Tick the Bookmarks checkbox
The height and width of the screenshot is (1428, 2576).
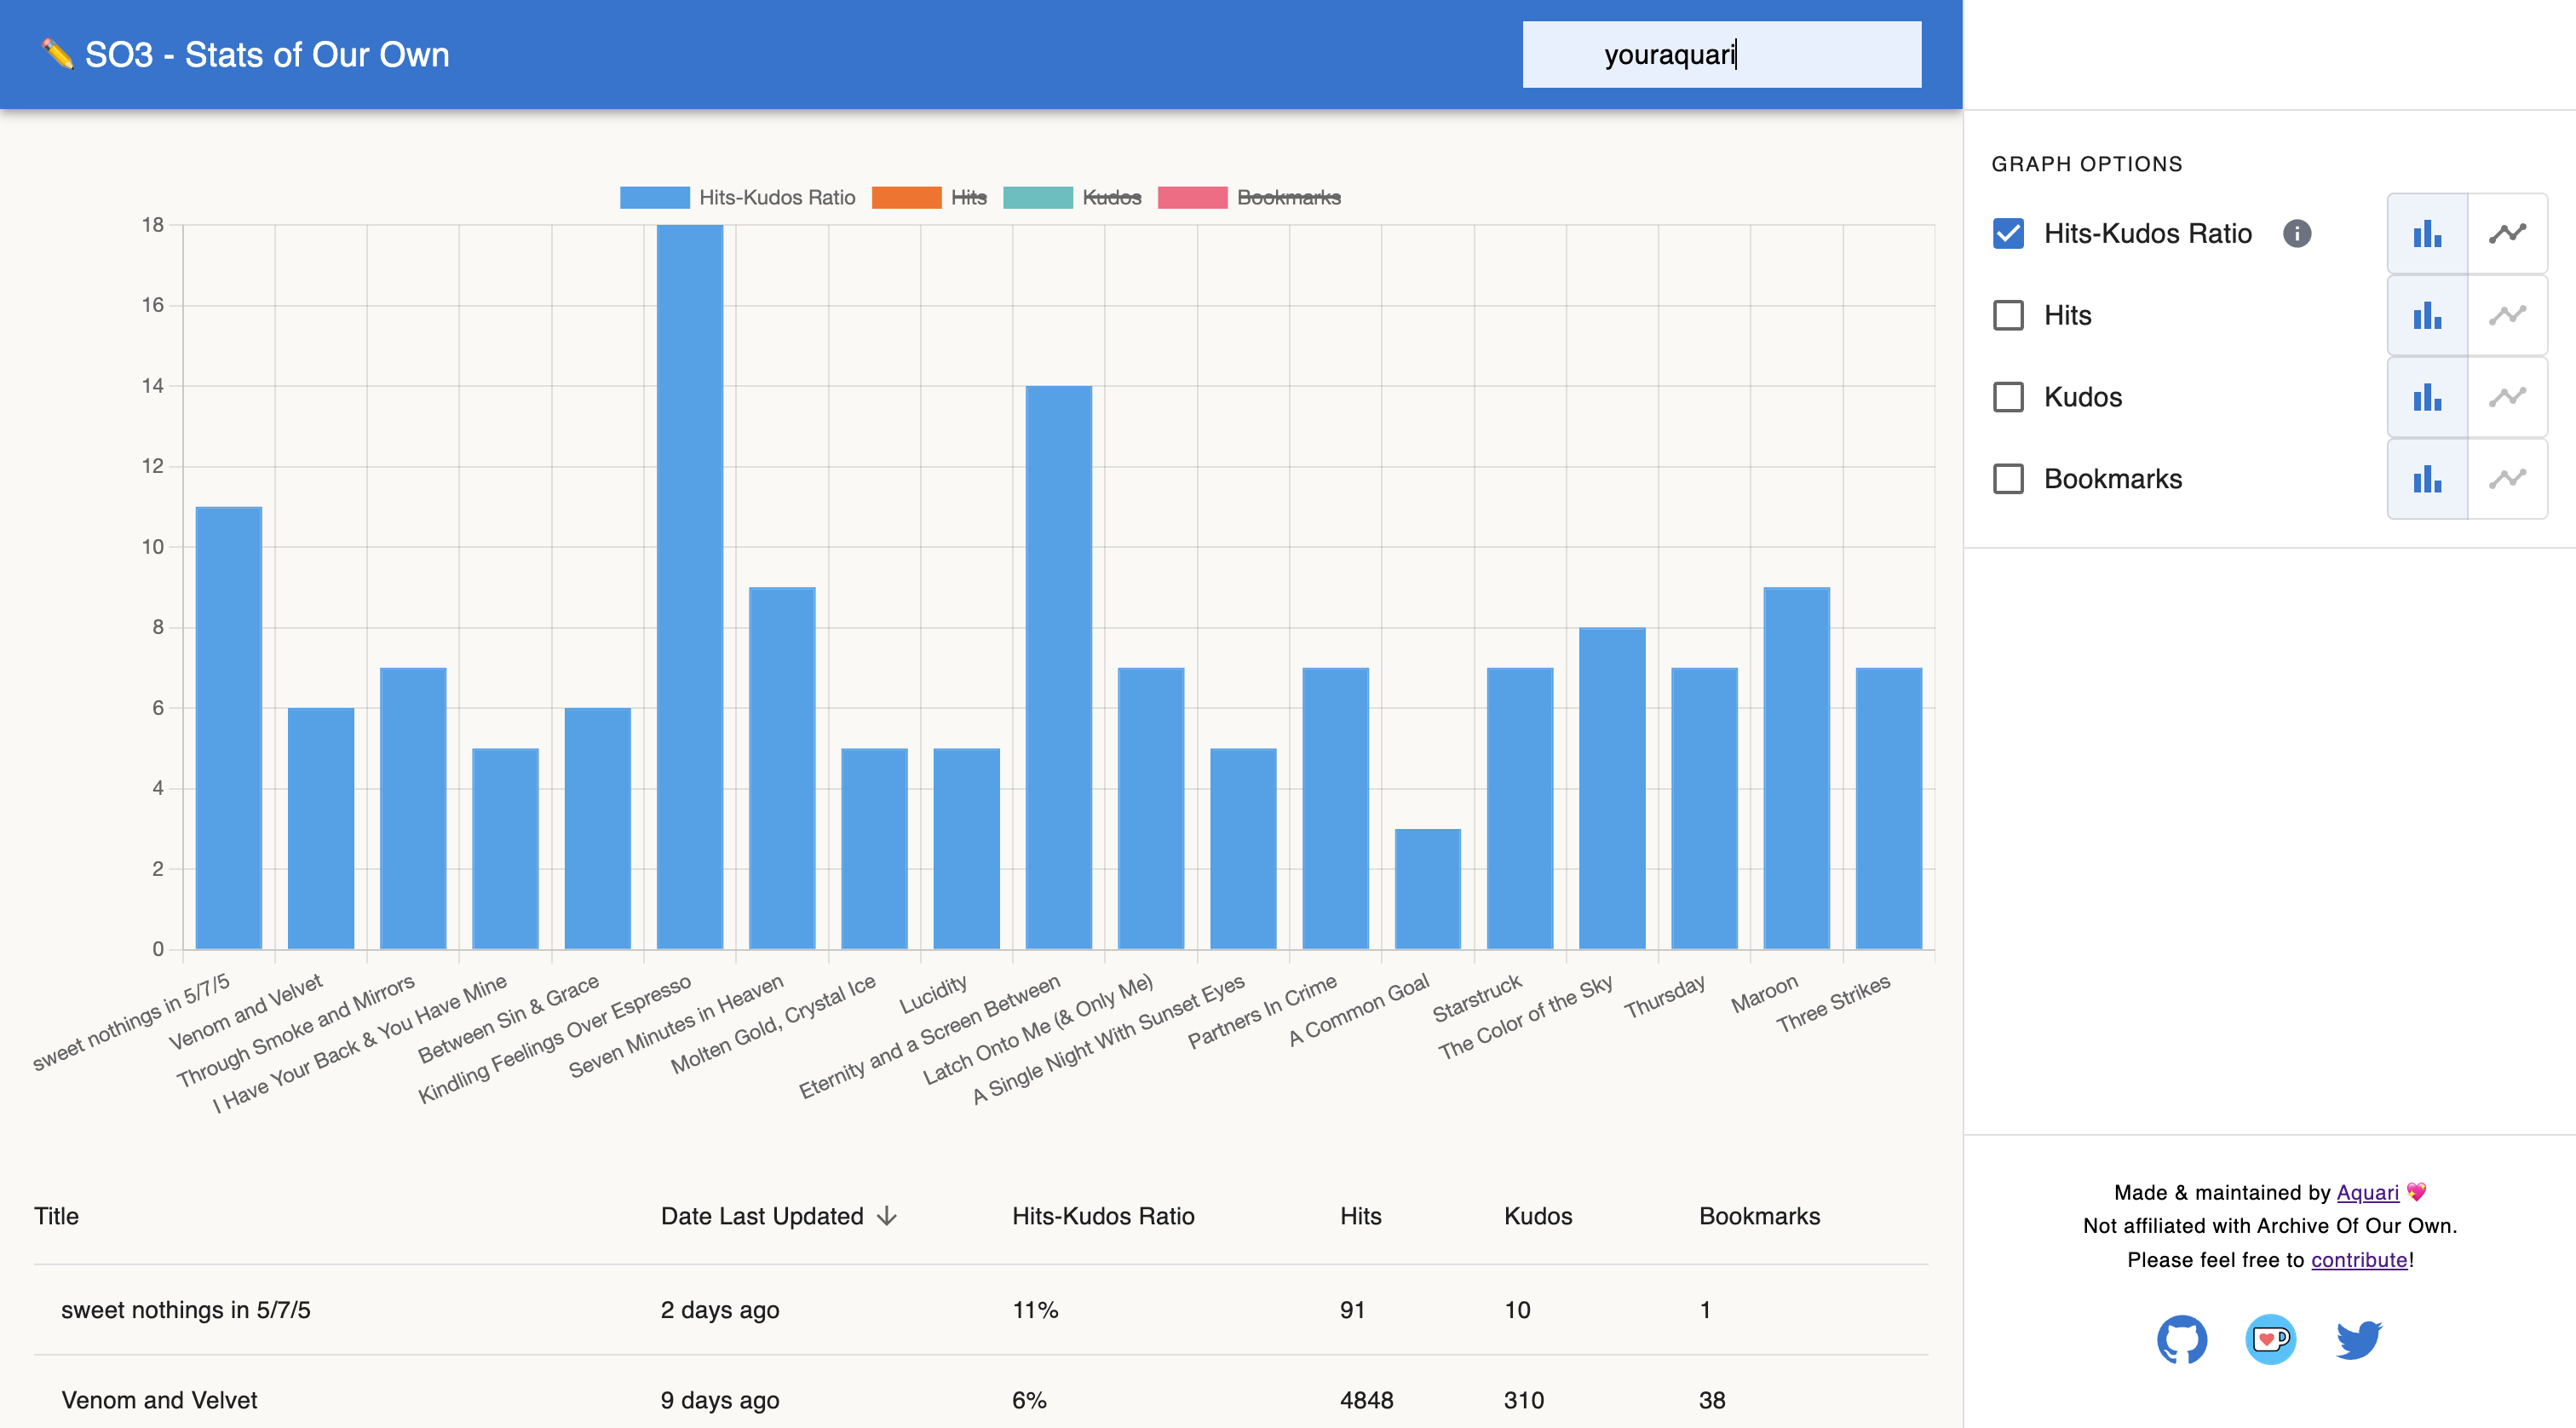click(x=2008, y=479)
